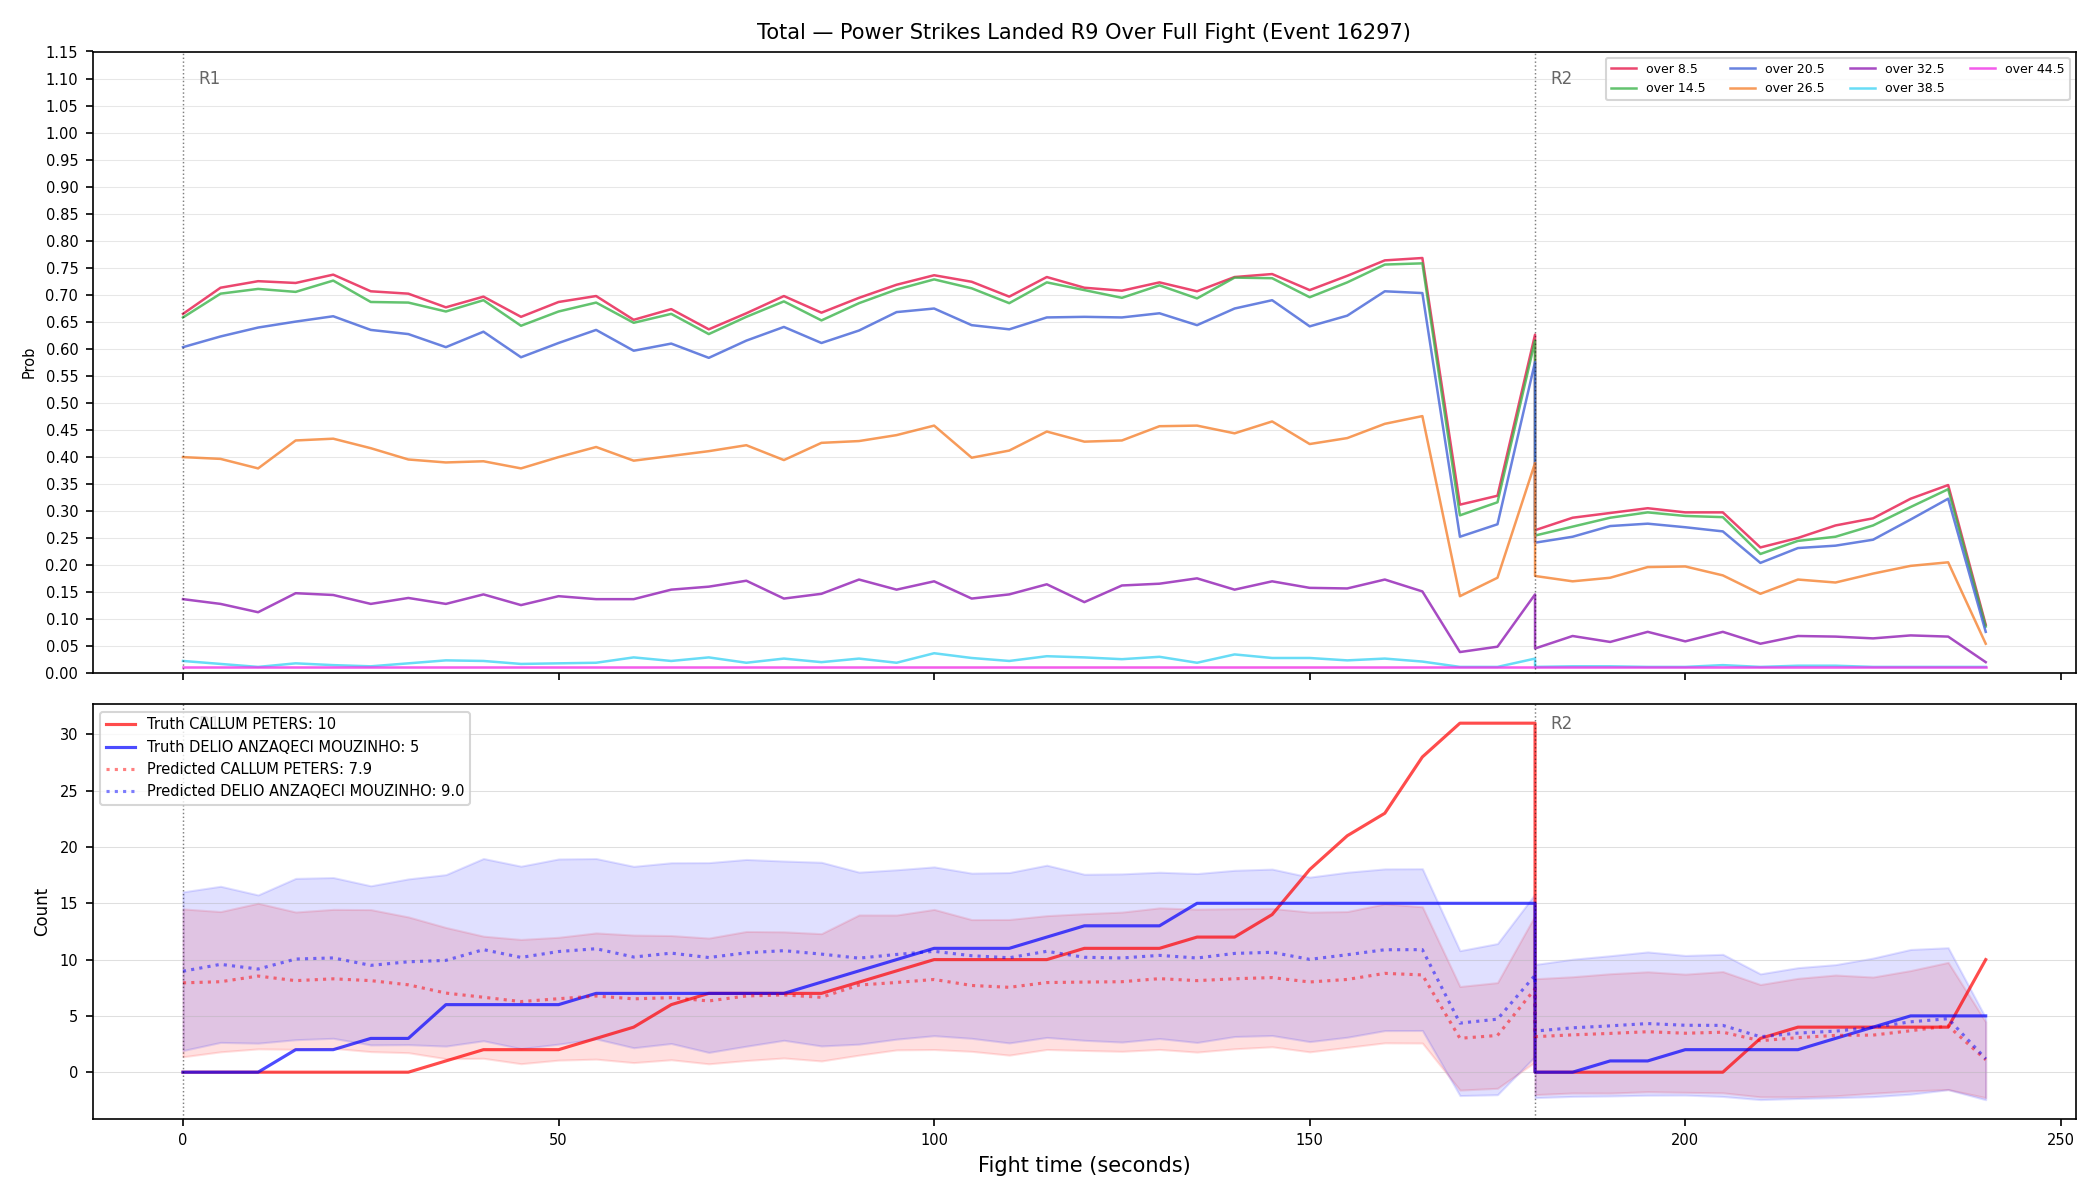Click the "1.00" tick on the Prob axis
Image resolution: width=2100 pixels, height=1200 pixels.
[62, 133]
